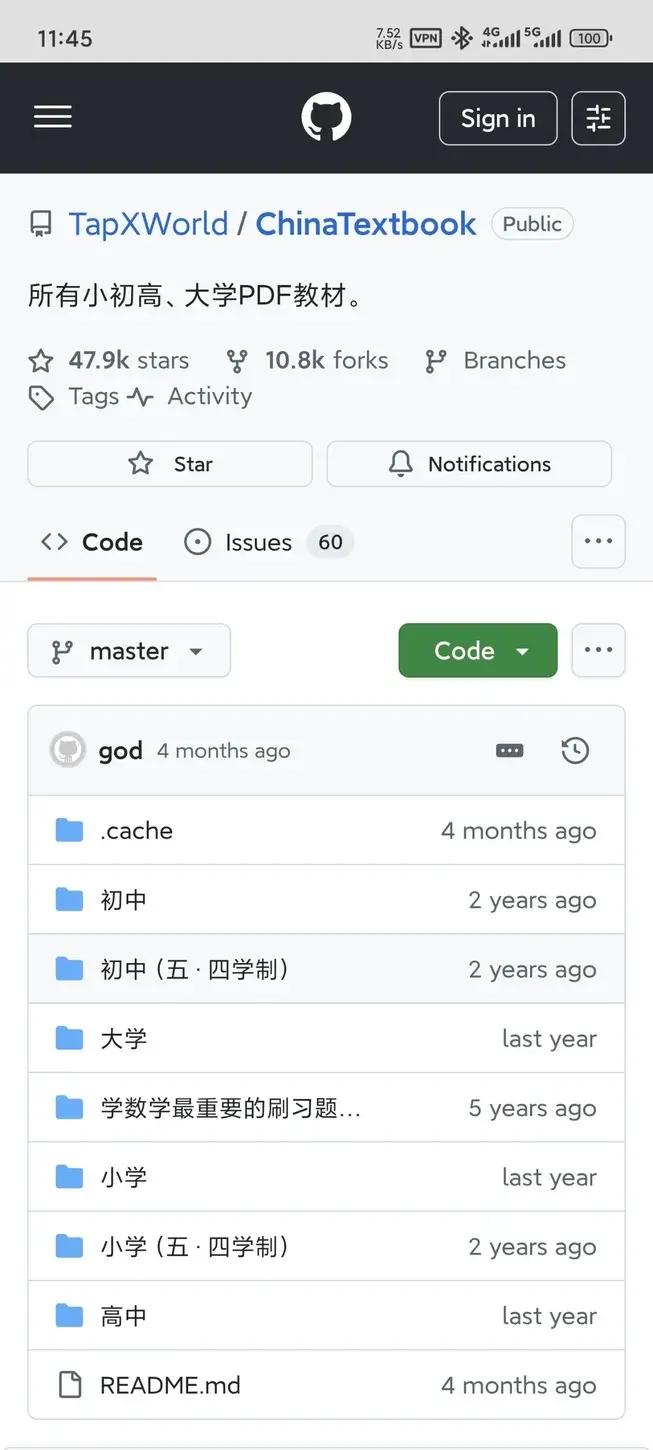Click the README.md file icon

pyautogui.click(x=69, y=1385)
